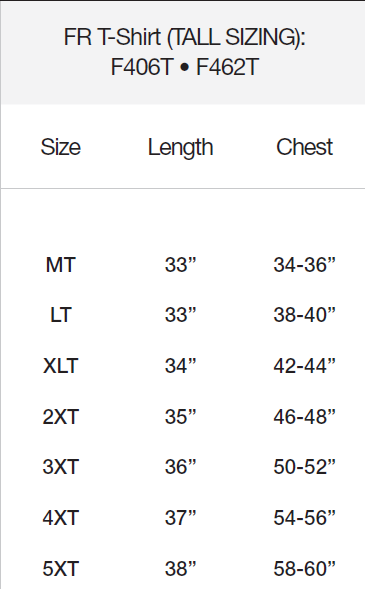Select the 2XT size cell
The width and height of the screenshot is (365, 589).
[60, 417]
